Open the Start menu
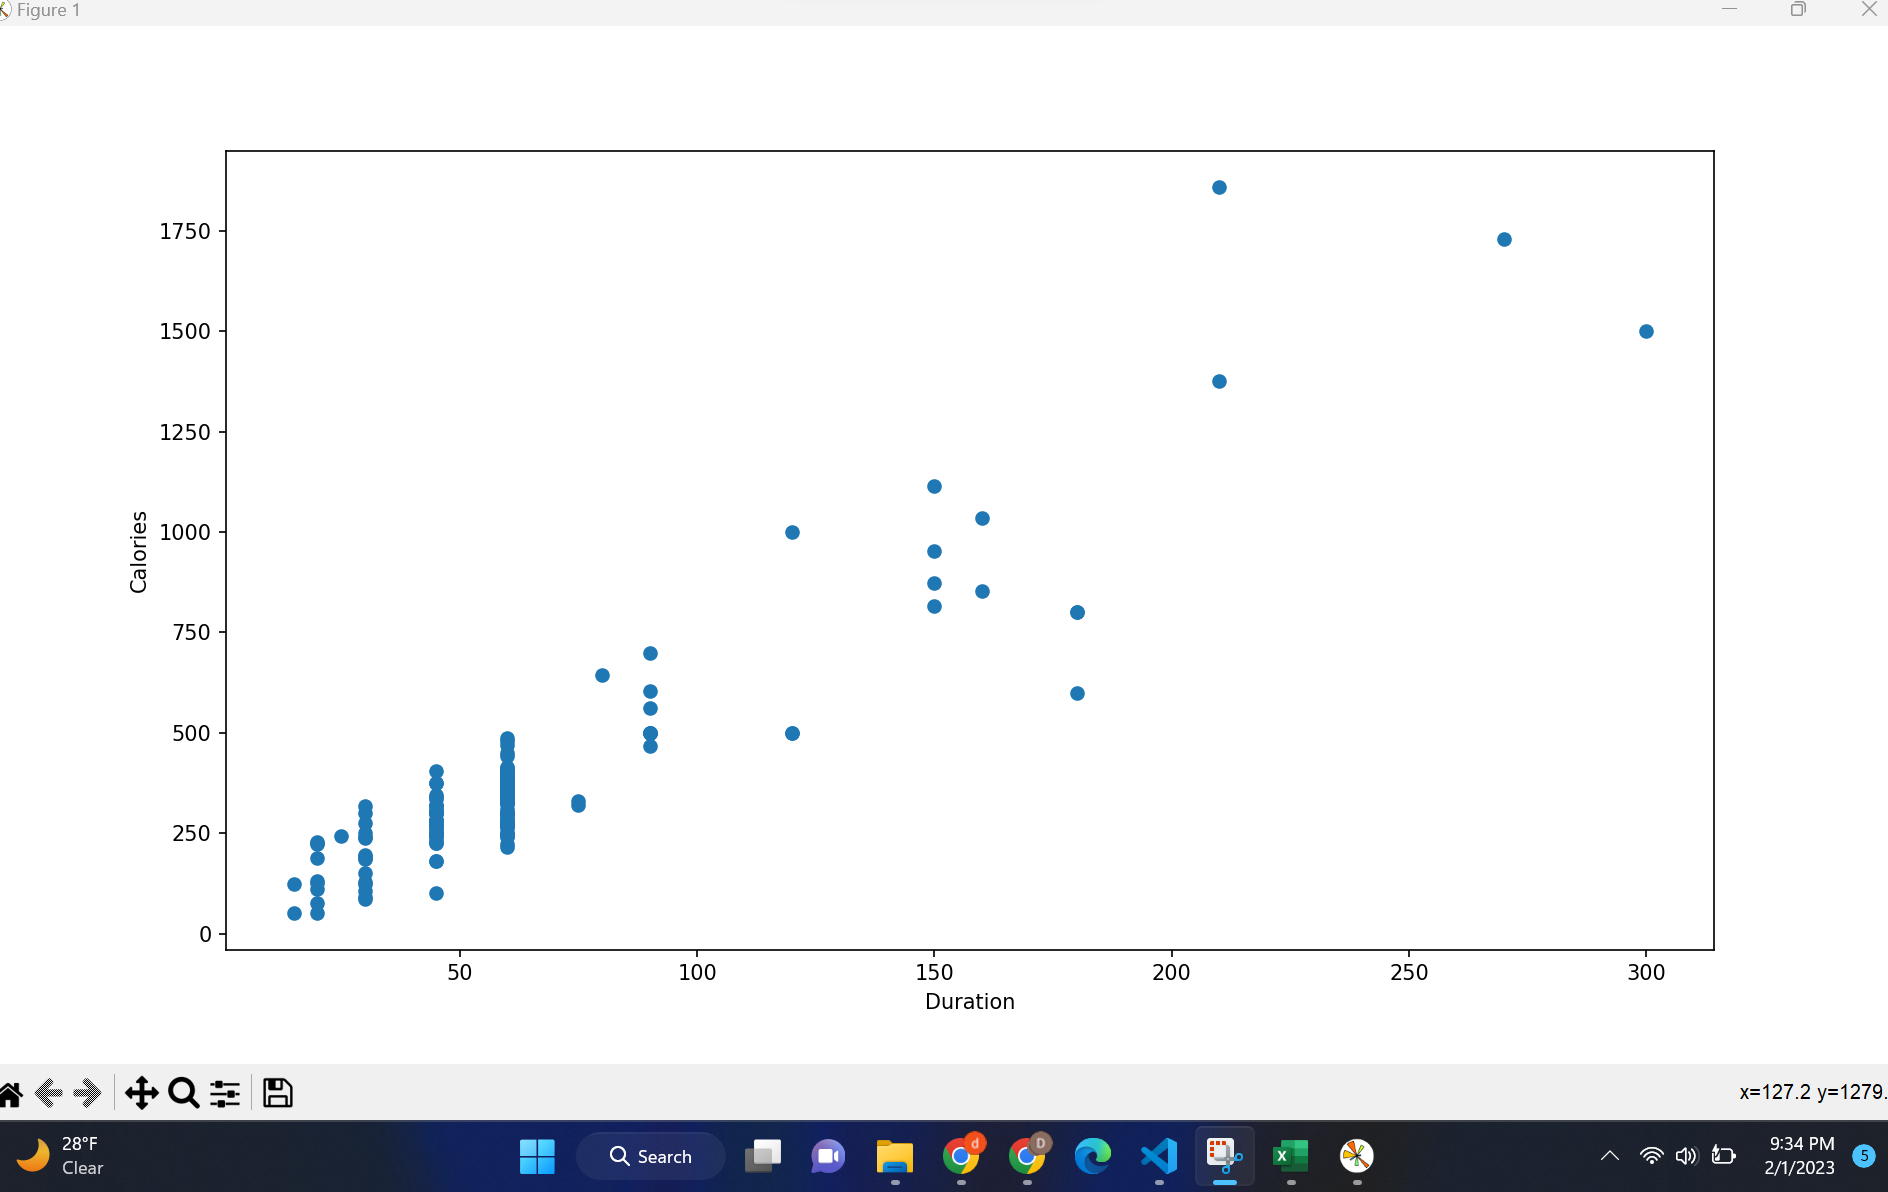 click(537, 1156)
